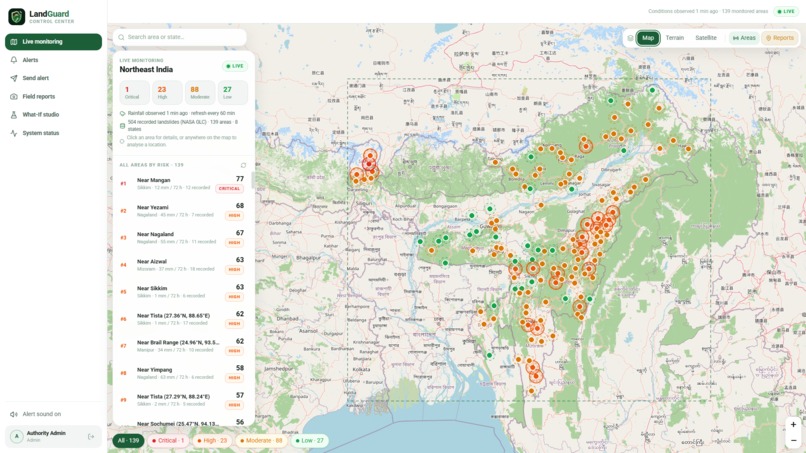Screen dimensions: 806x453
Task: Open Near Aizwal area row
Action: click(x=182, y=265)
